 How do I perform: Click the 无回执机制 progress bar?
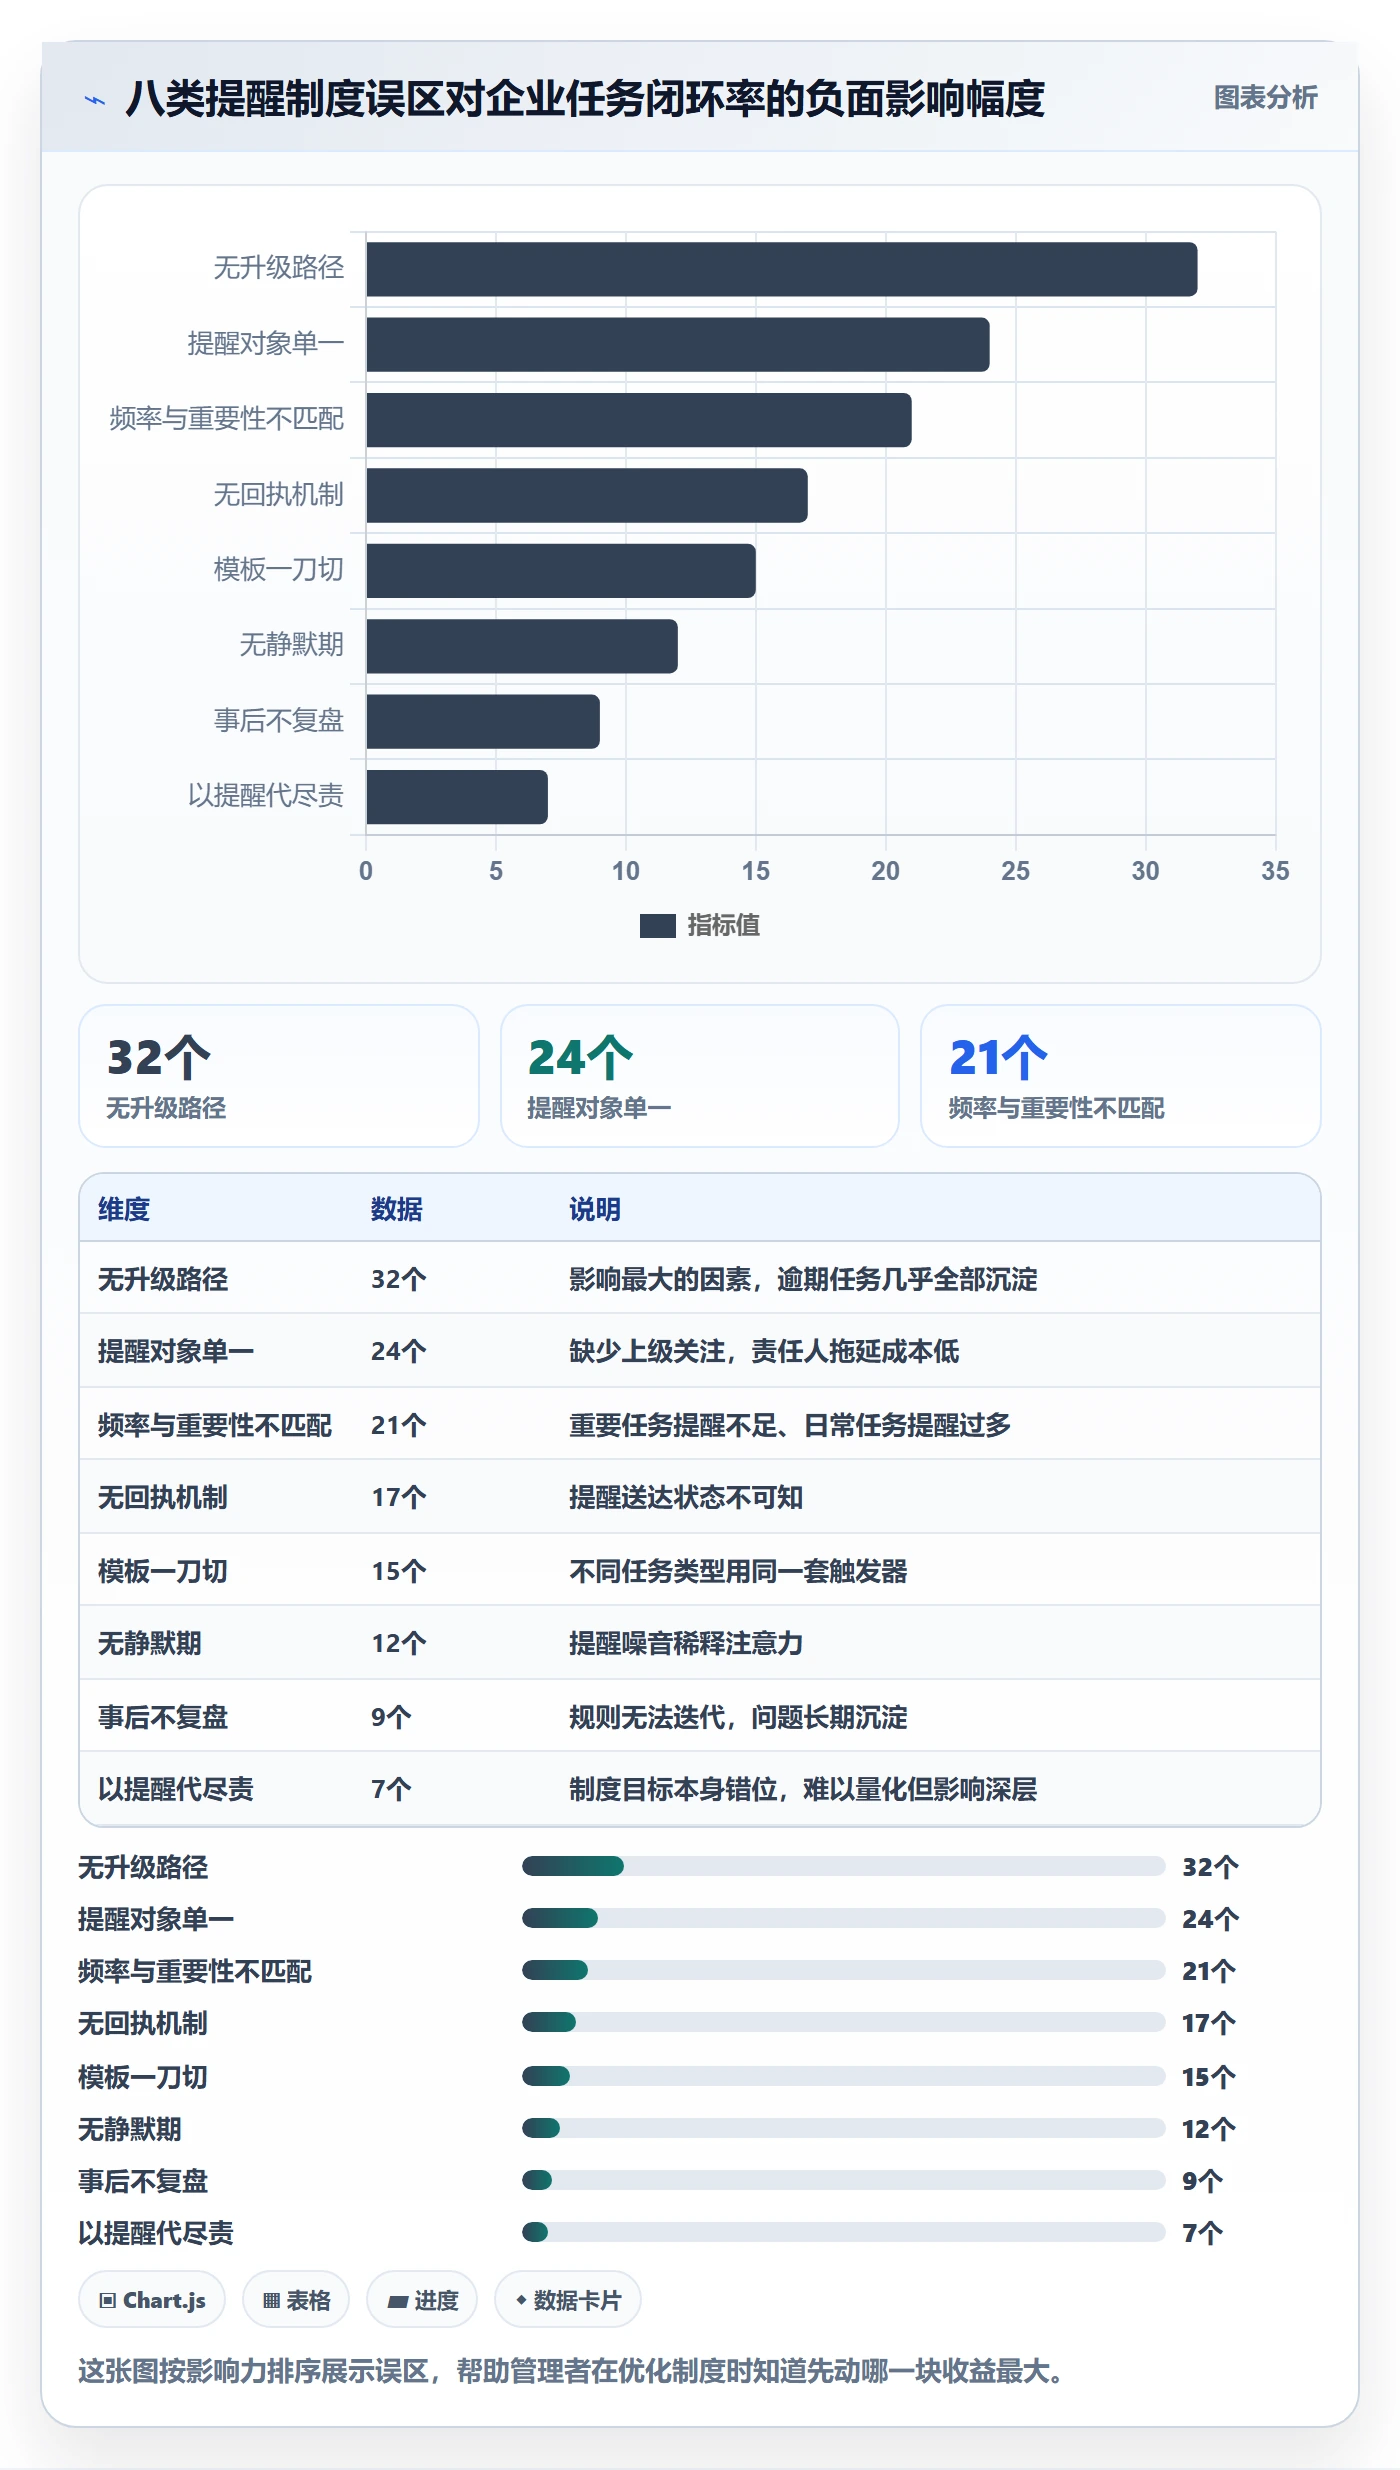click(x=843, y=2022)
